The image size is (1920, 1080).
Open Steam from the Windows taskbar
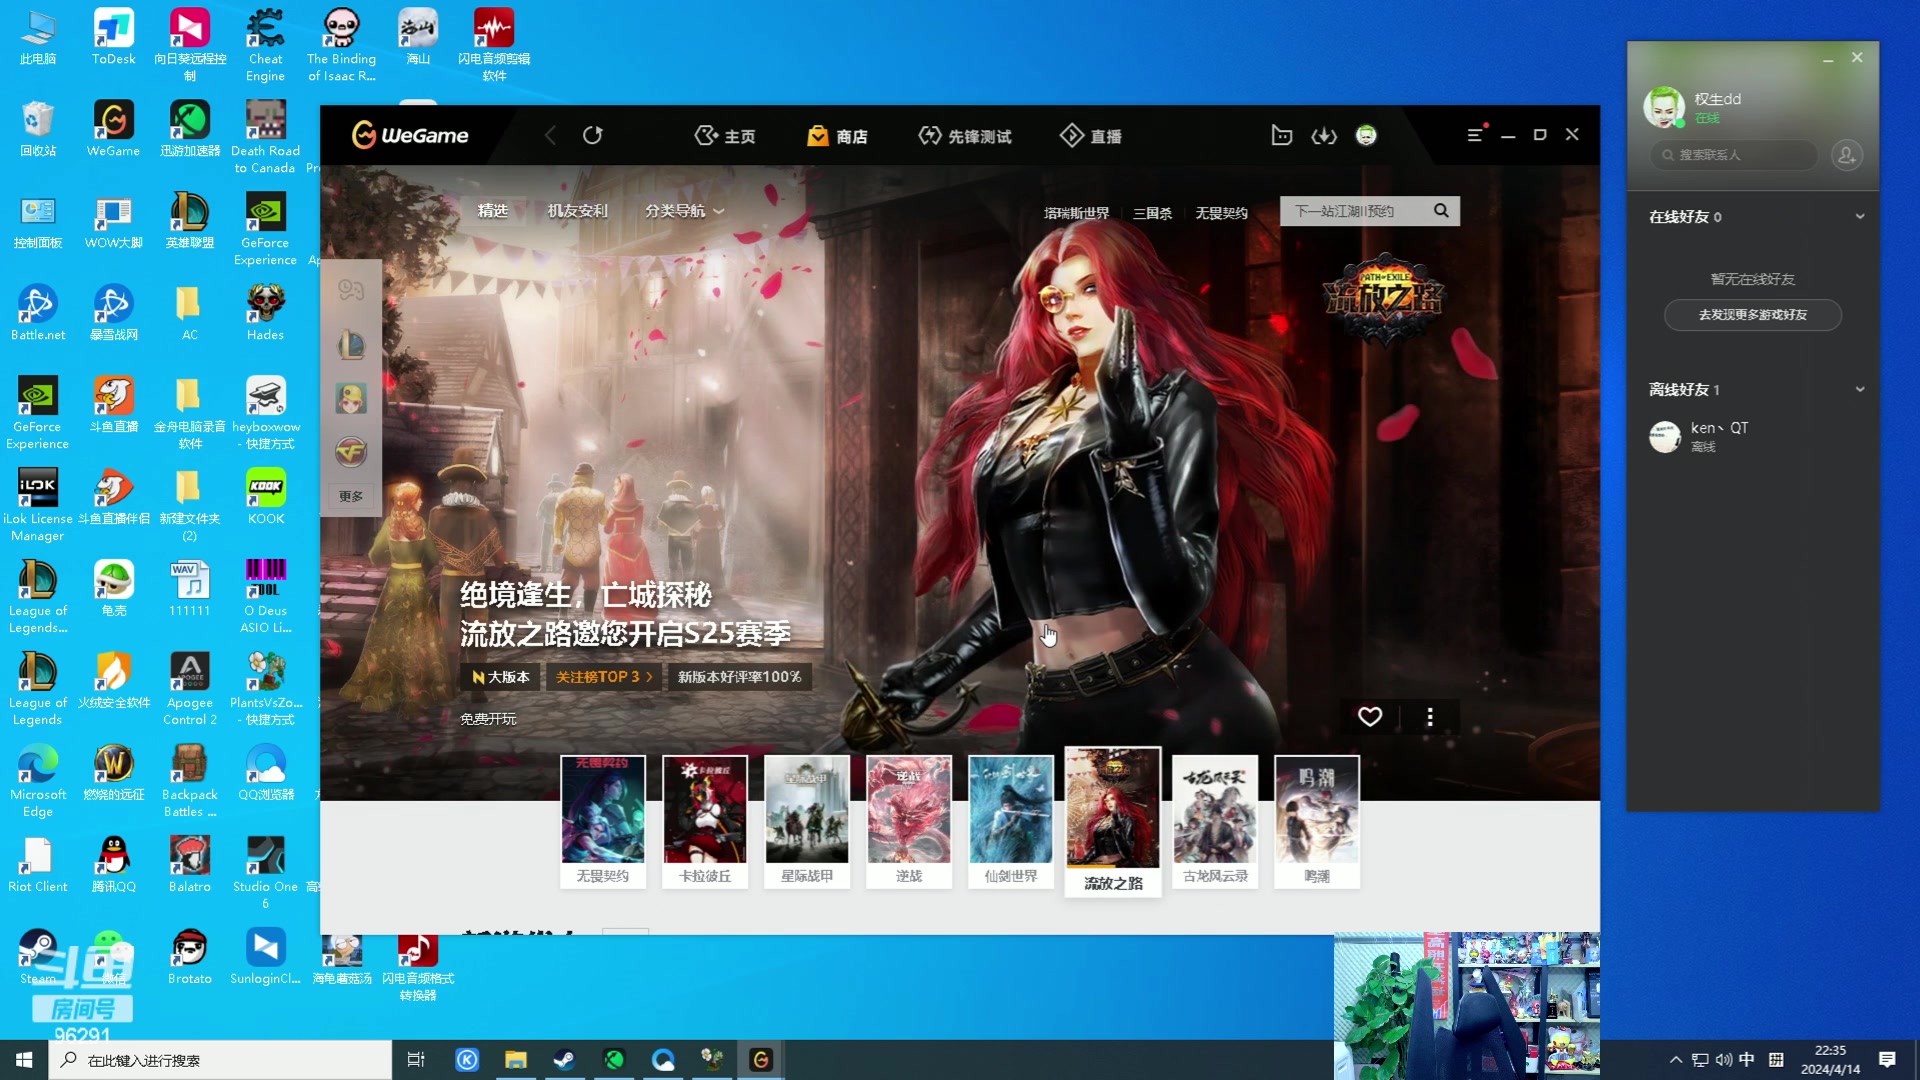[564, 1060]
